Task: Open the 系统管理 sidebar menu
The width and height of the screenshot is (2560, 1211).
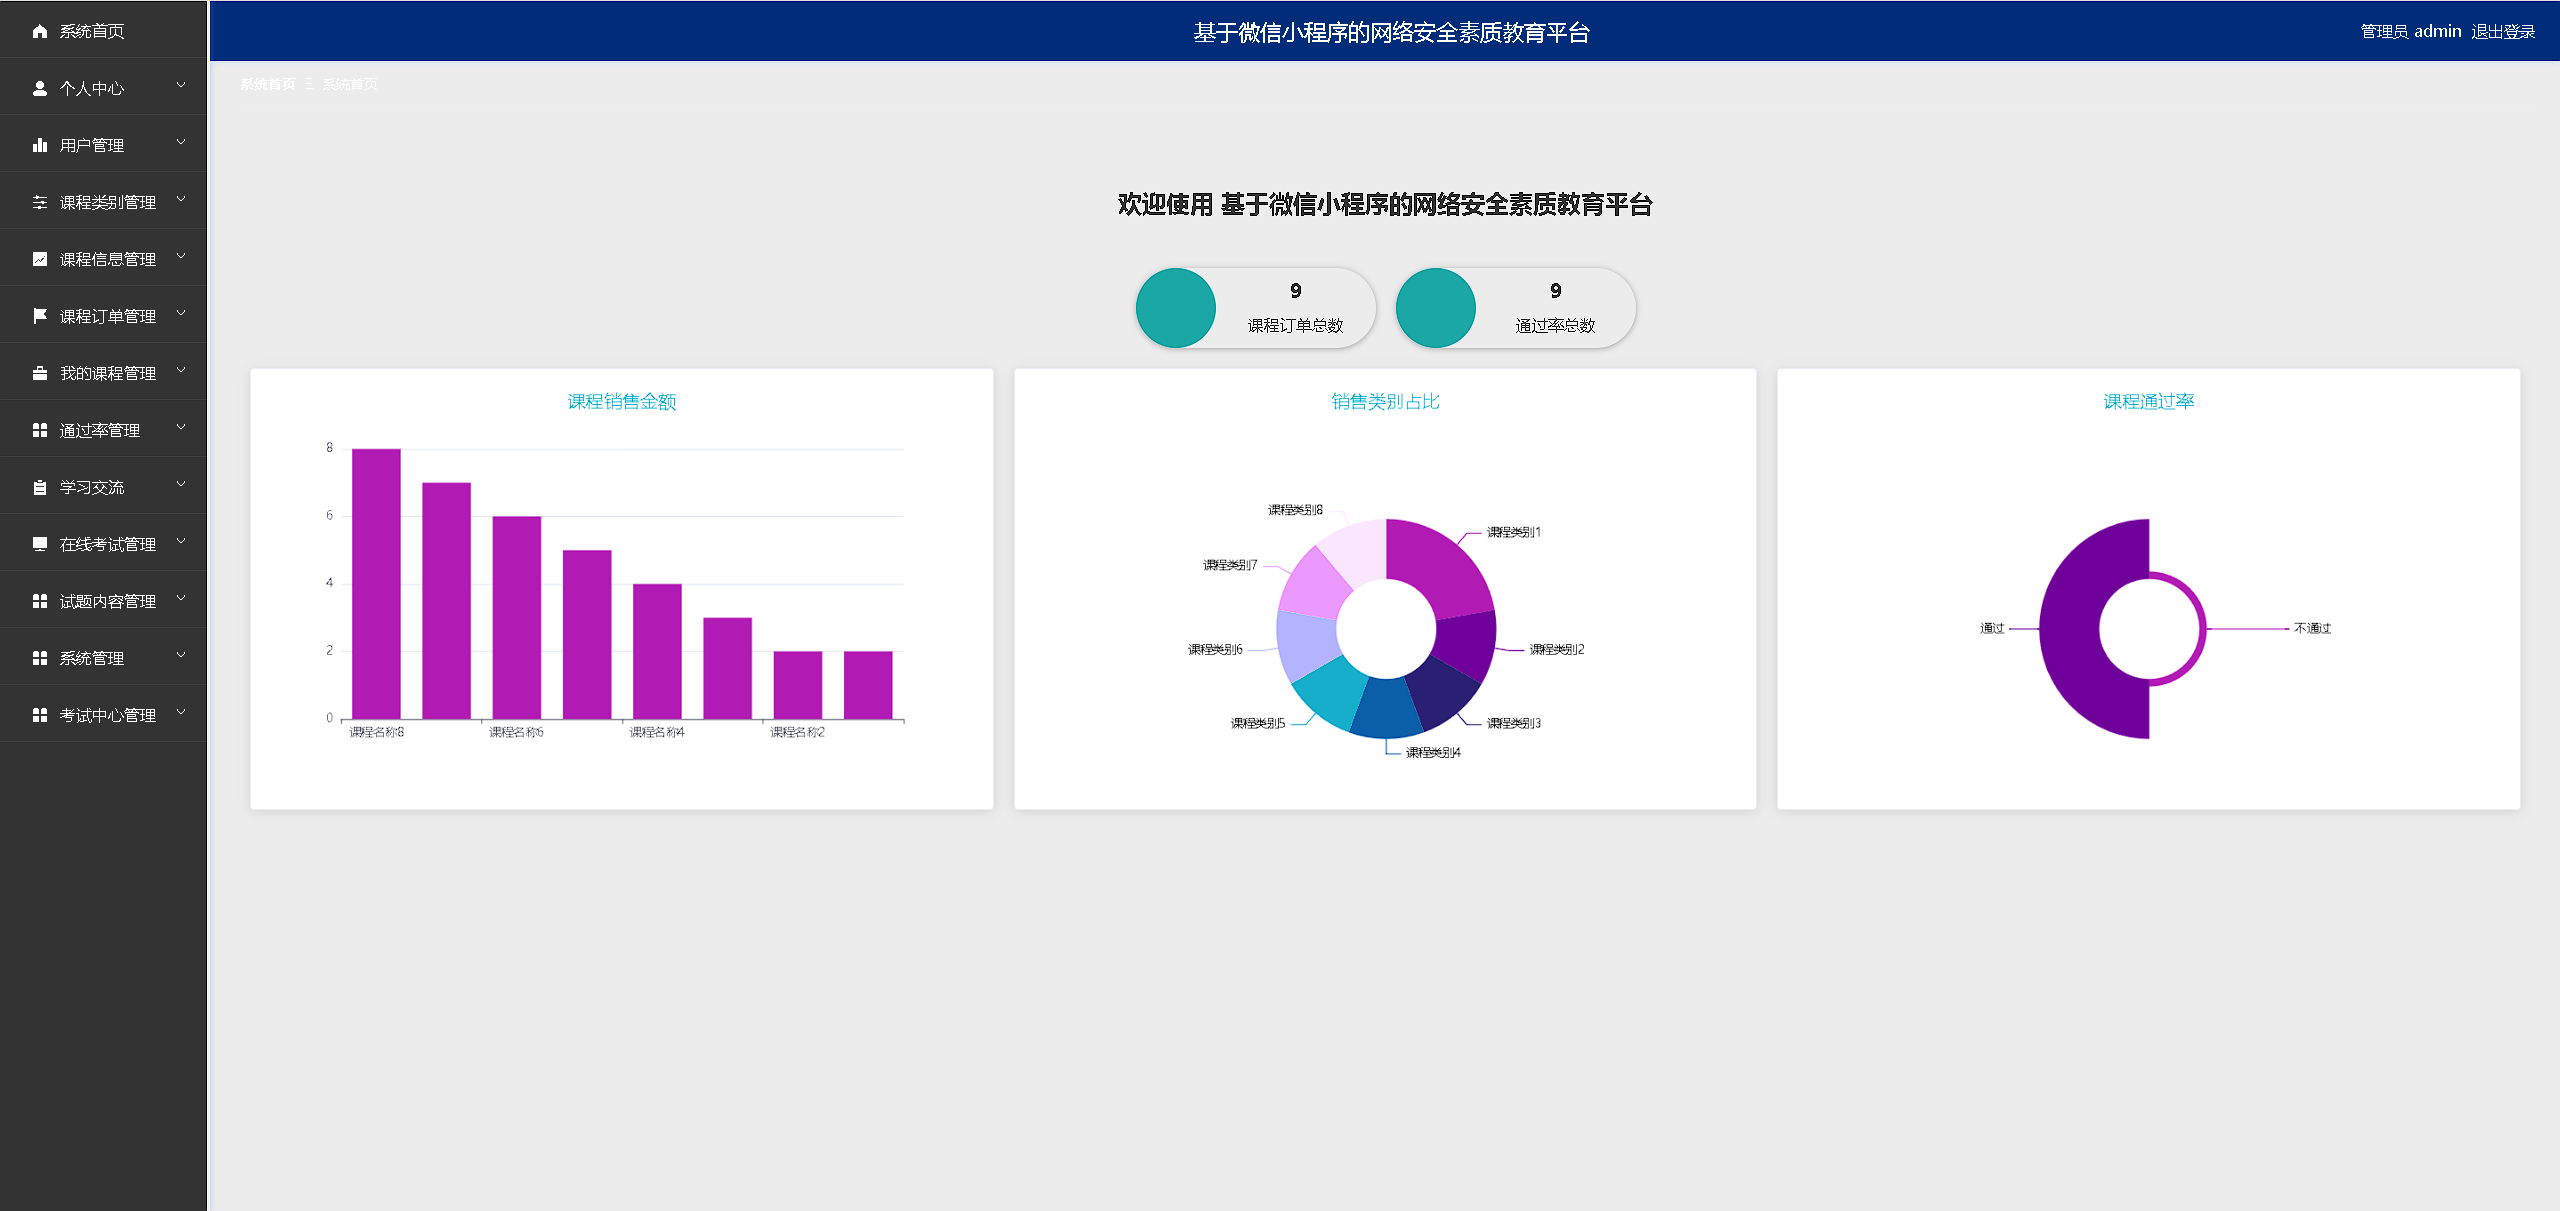Action: click(x=91, y=659)
